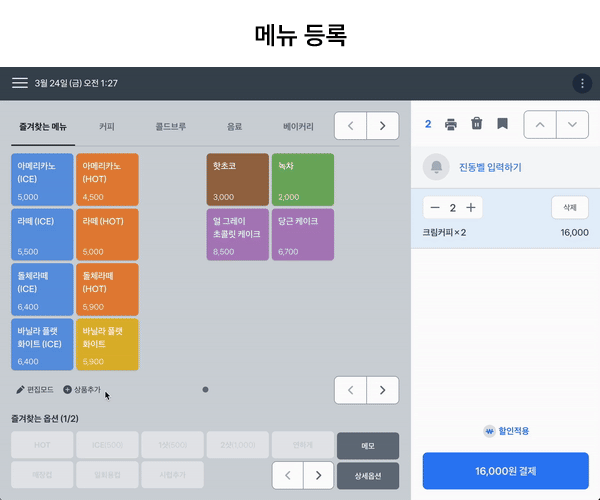This screenshot has height=500, width=600.
Task: Click the bell icon for 진동벨
Action: [436, 167]
